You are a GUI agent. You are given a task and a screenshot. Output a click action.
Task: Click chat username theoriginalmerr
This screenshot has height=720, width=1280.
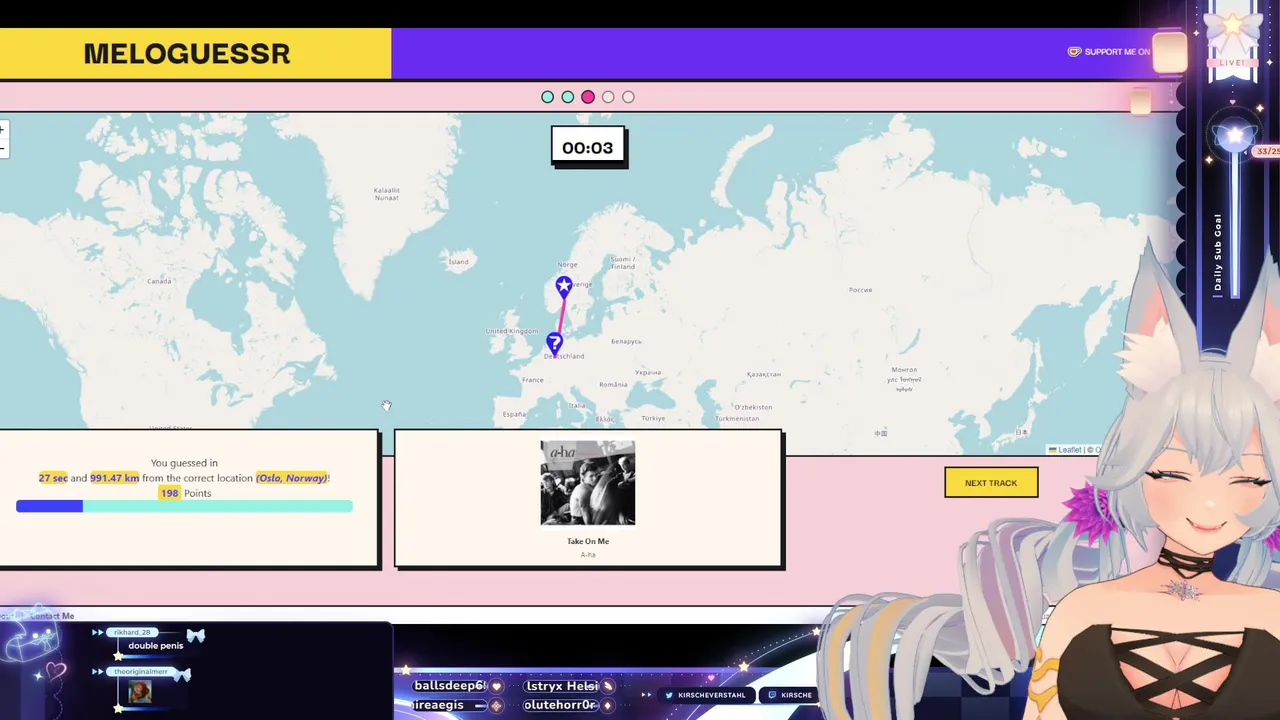click(x=141, y=672)
